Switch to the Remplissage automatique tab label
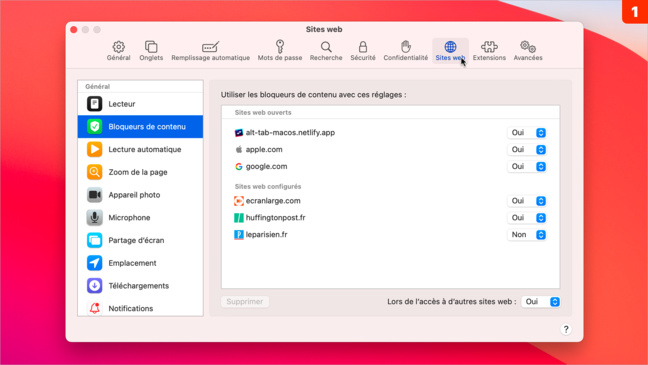This screenshot has height=365, width=648. 210,58
